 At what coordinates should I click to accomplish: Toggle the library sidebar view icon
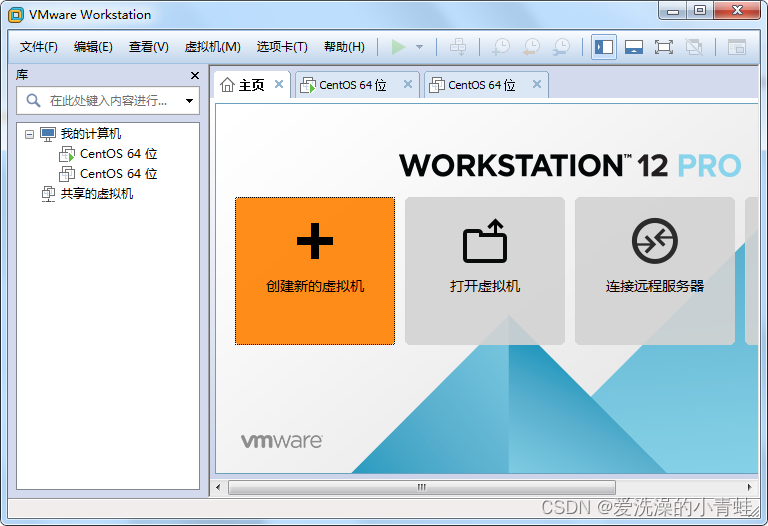coord(603,47)
